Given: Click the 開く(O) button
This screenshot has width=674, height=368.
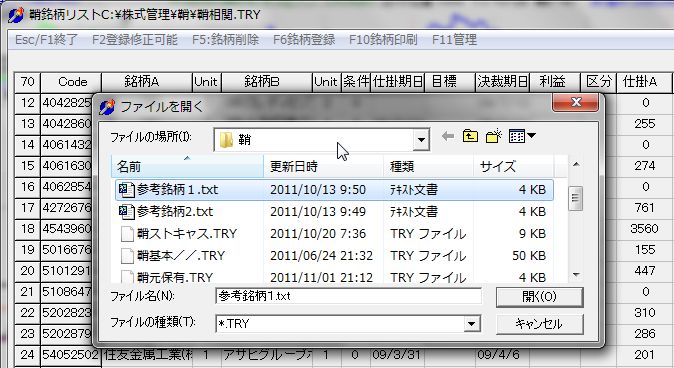Looking at the screenshot, I should tap(539, 297).
